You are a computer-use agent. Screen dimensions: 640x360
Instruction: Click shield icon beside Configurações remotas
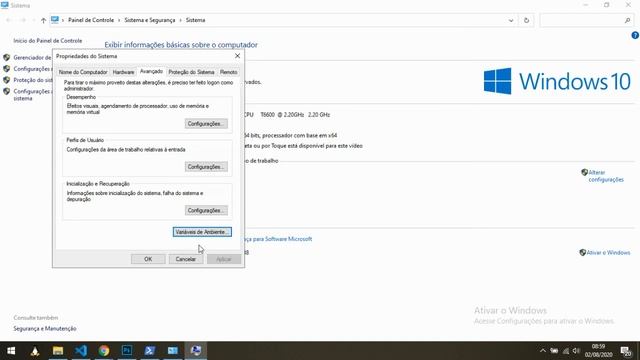pos(6,69)
